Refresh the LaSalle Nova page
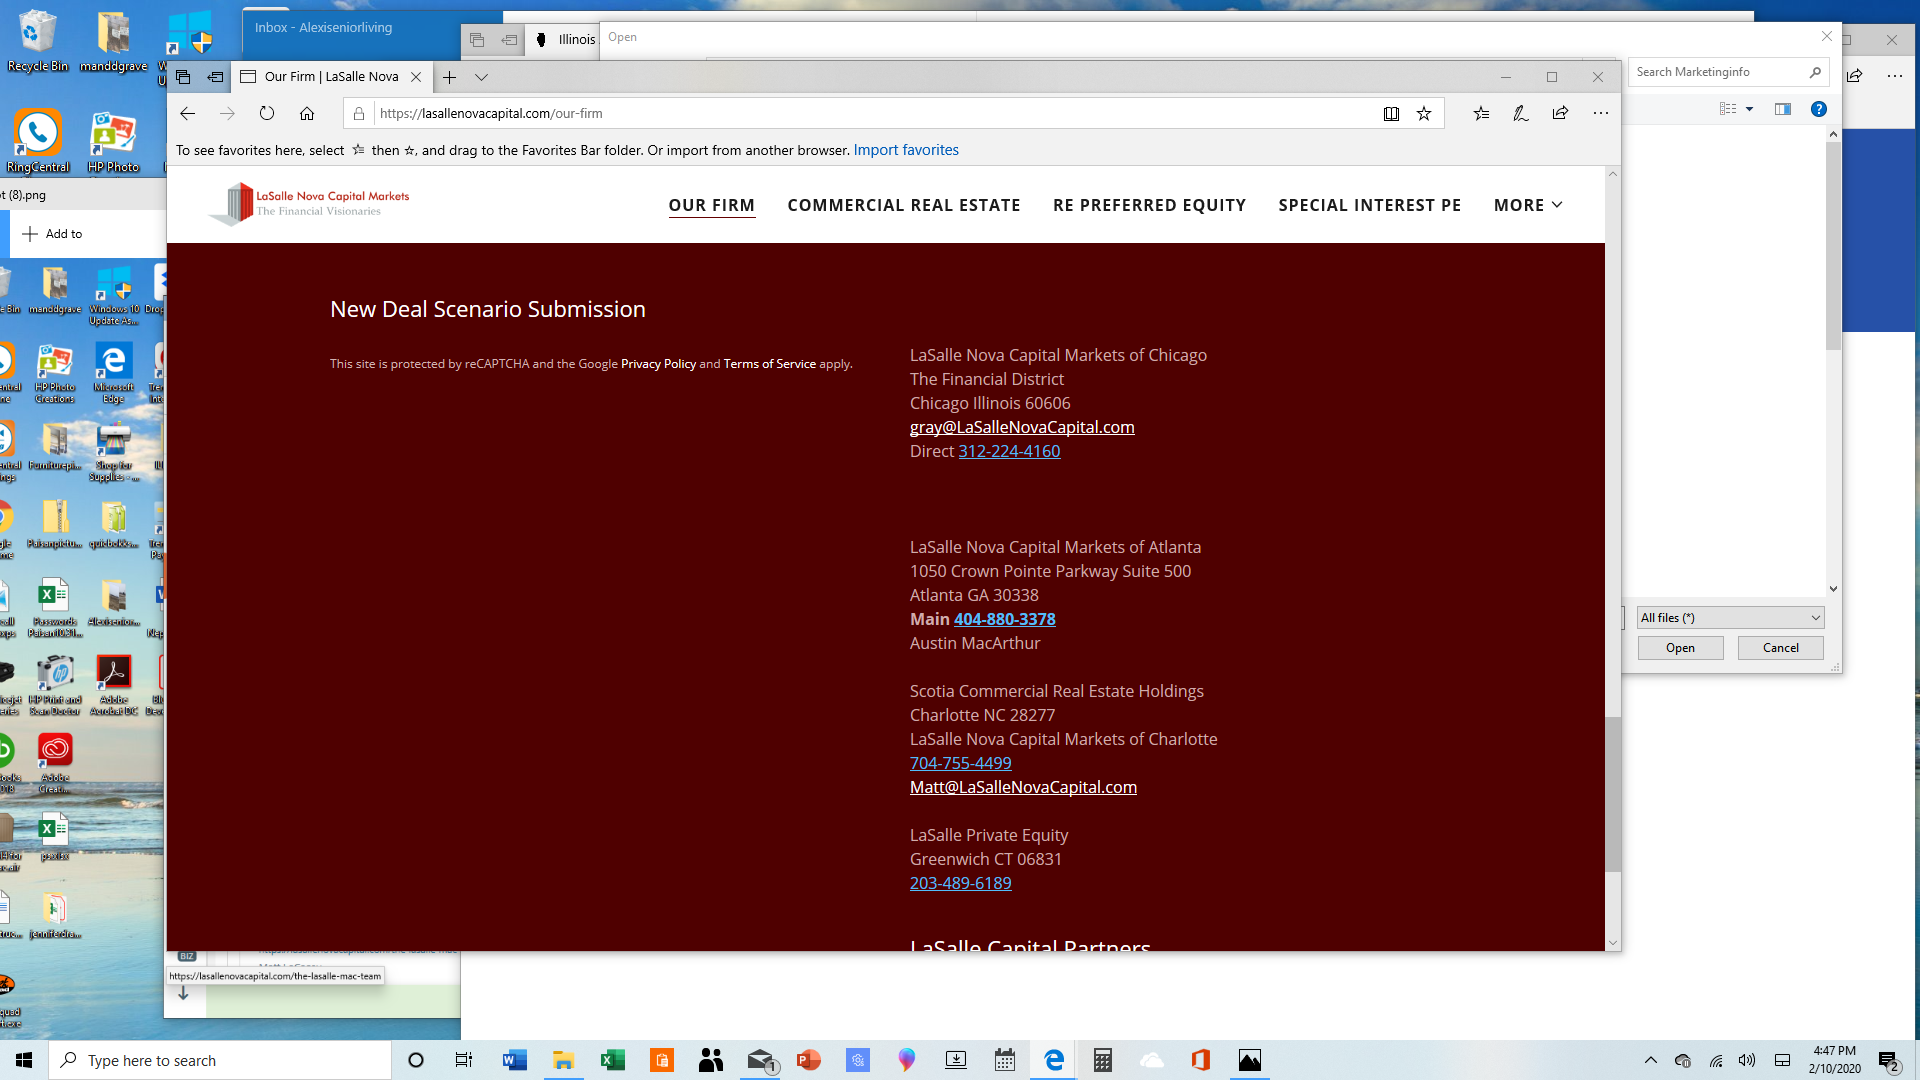Viewport: 1920px width, 1080px height. click(x=267, y=113)
